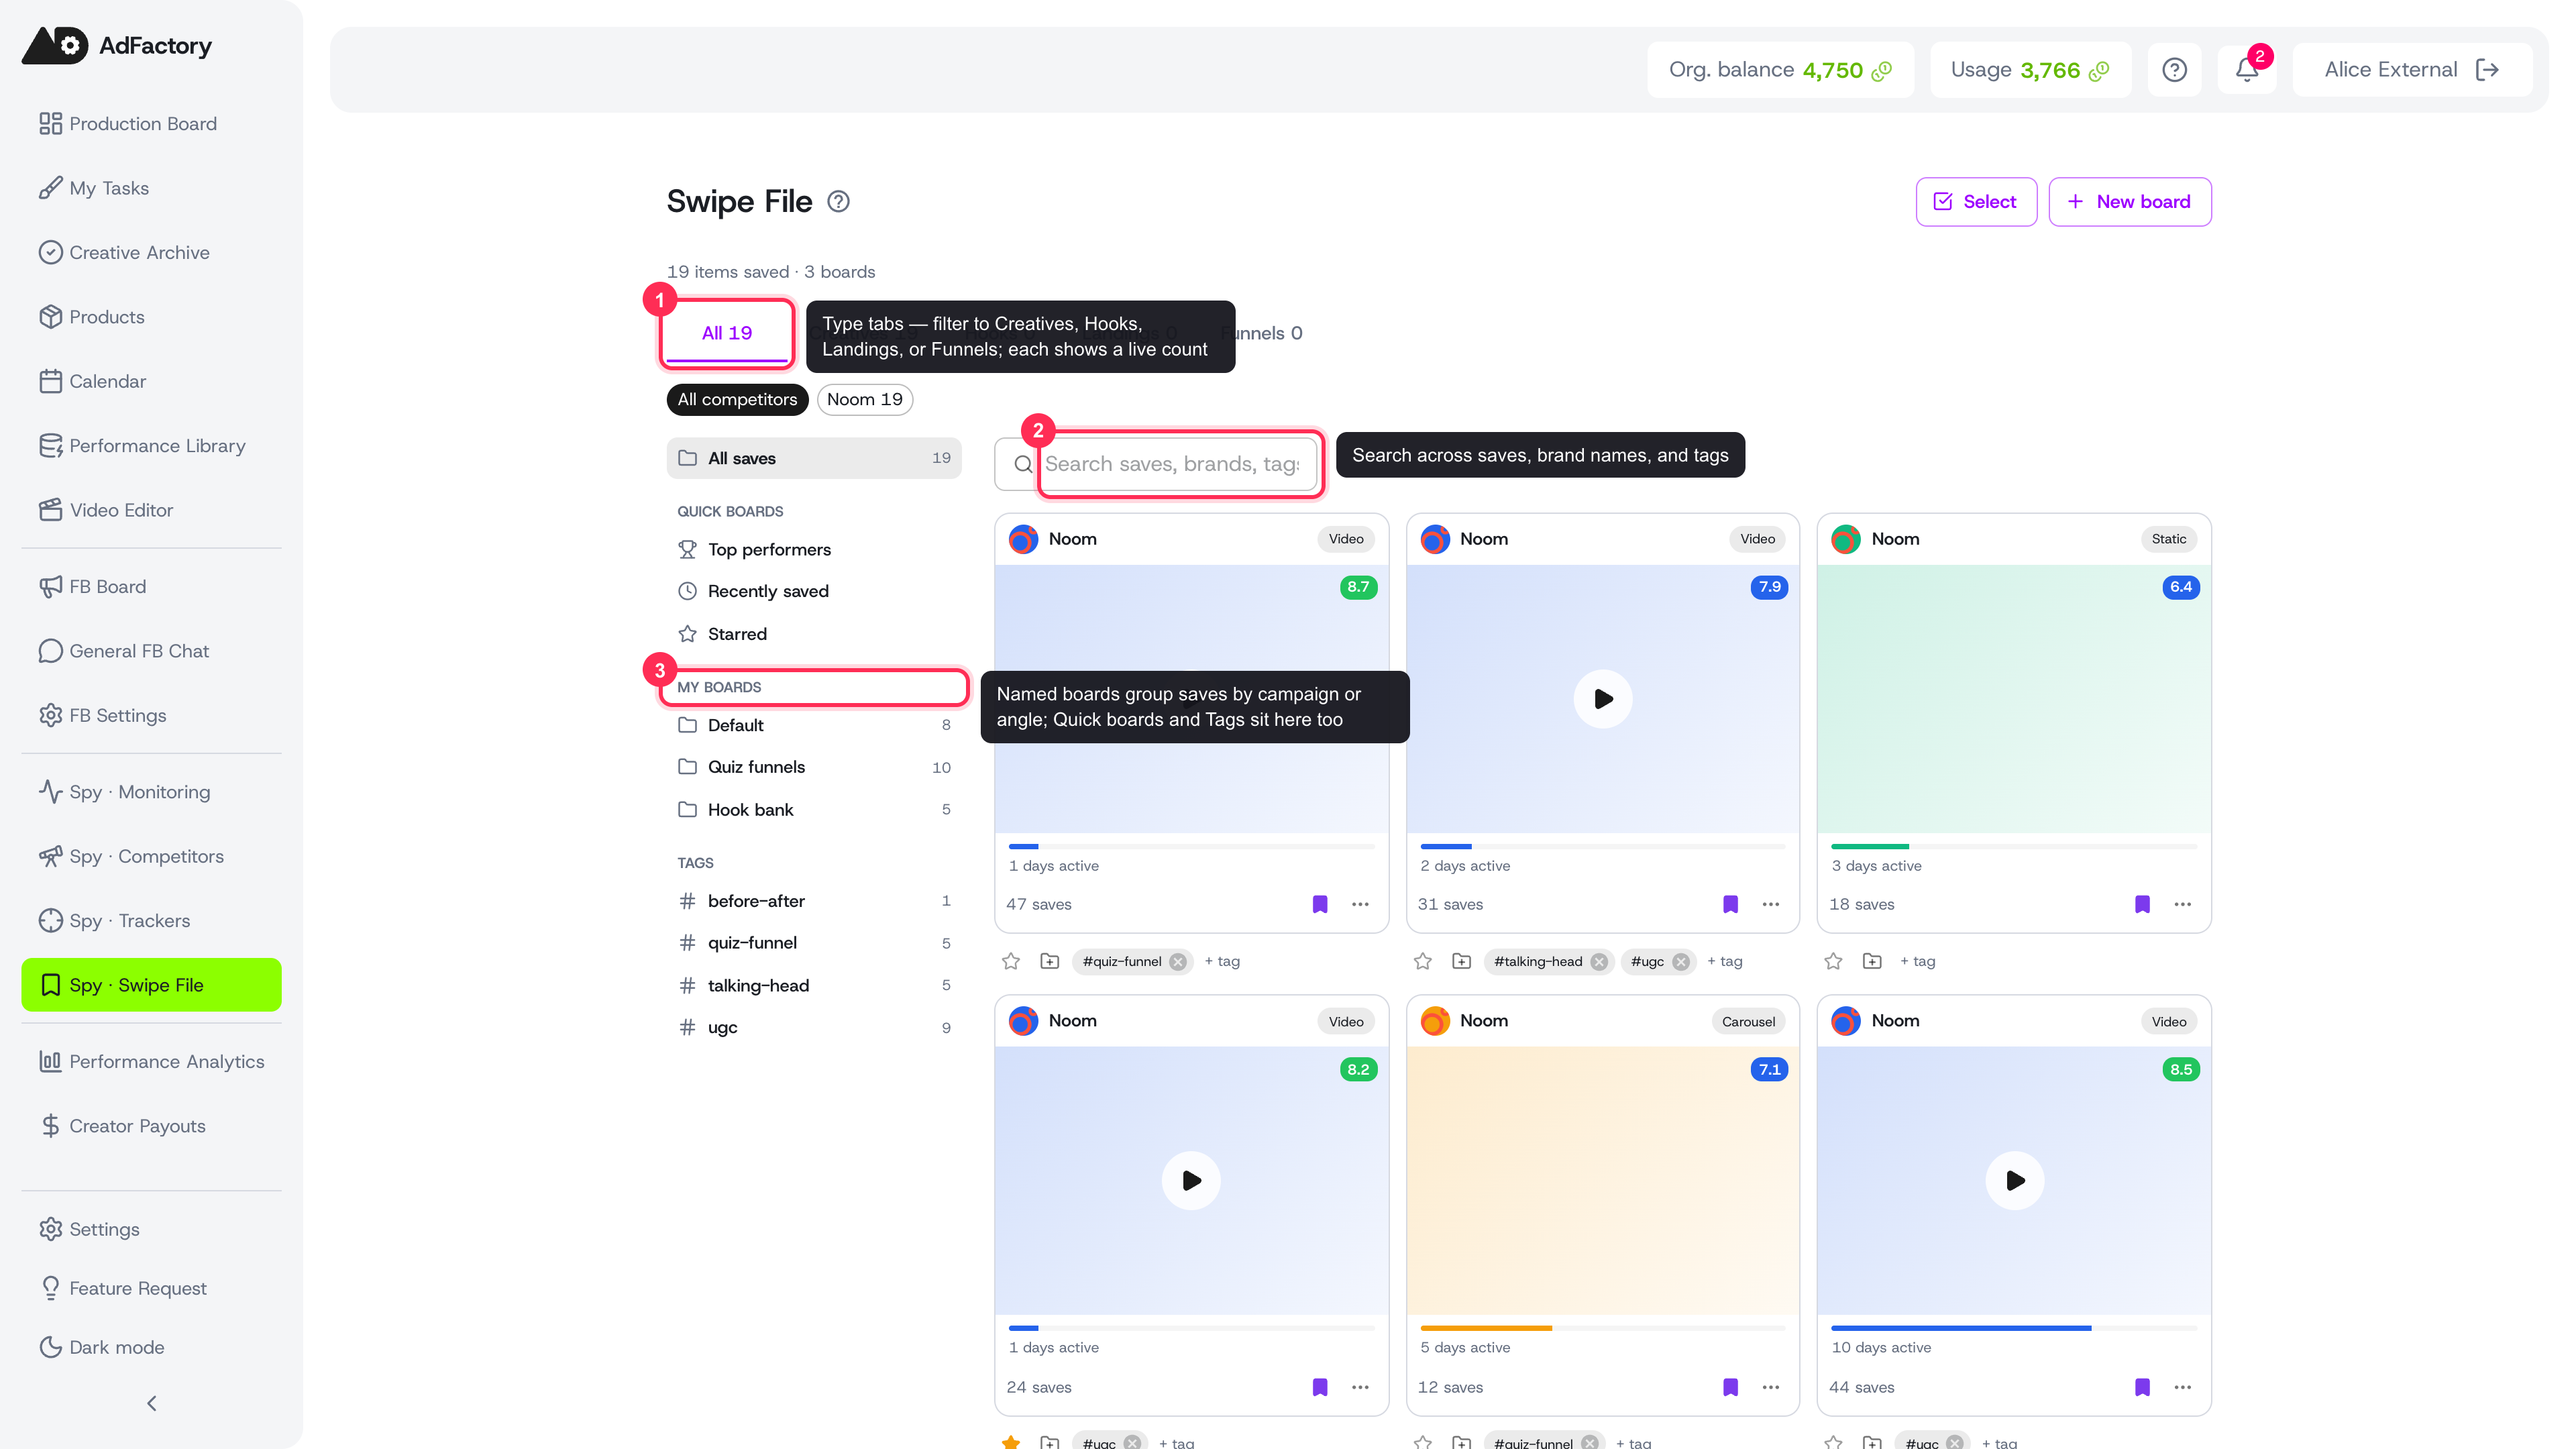Viewport: 2576px width, 1449px height.
Task: Click the 5 days active orange progress bar
Action: point(1603,1328)
